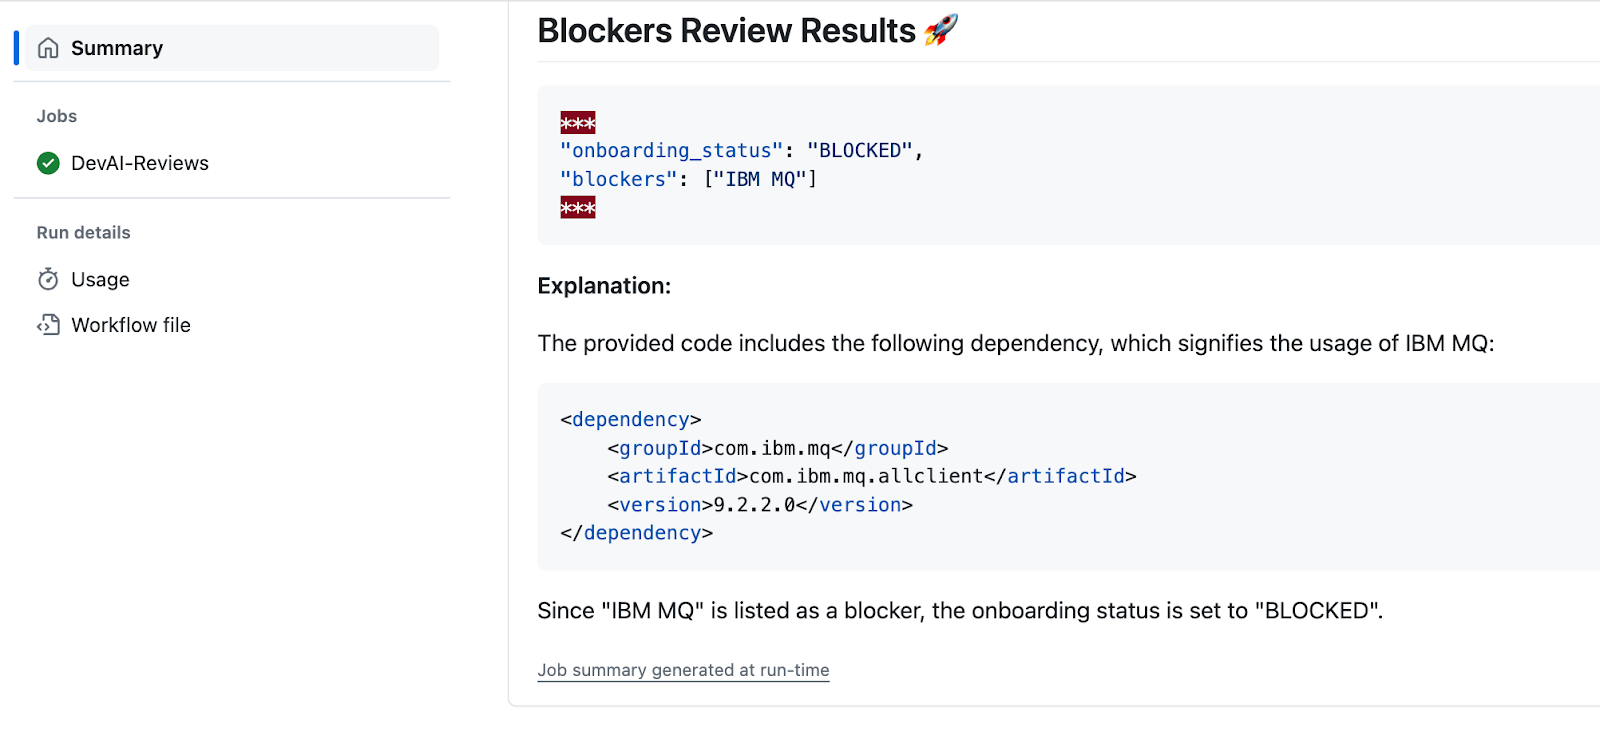1600x739 pixels.
Task: Open the DevAI-Reviews job
Action: [140, 163]
